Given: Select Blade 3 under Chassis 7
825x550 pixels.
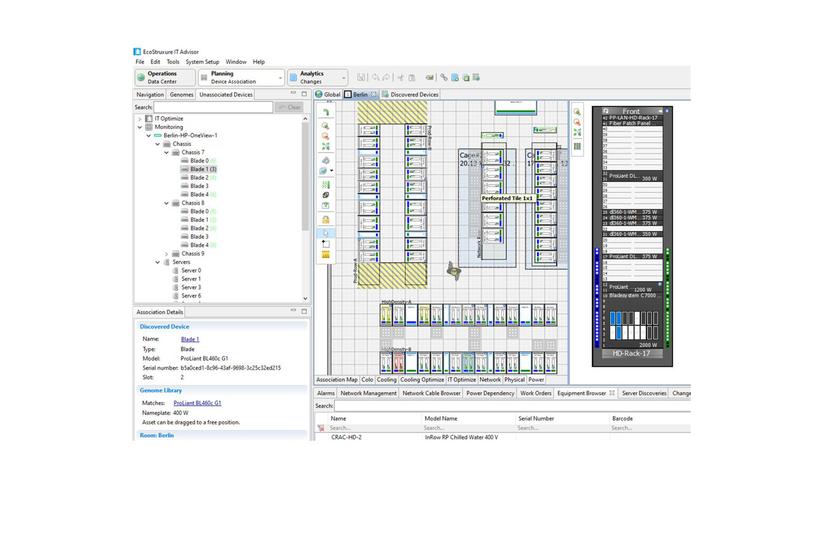Looking at the screenshot, I should tap(199, 186).
